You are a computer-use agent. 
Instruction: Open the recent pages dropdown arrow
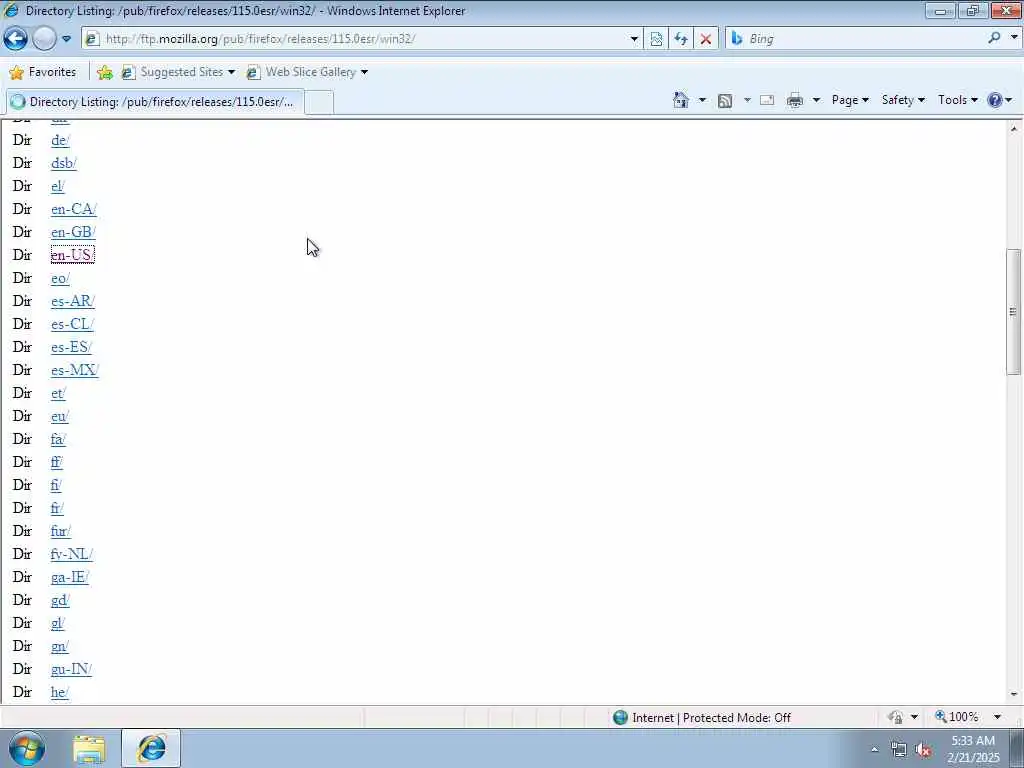67,39
